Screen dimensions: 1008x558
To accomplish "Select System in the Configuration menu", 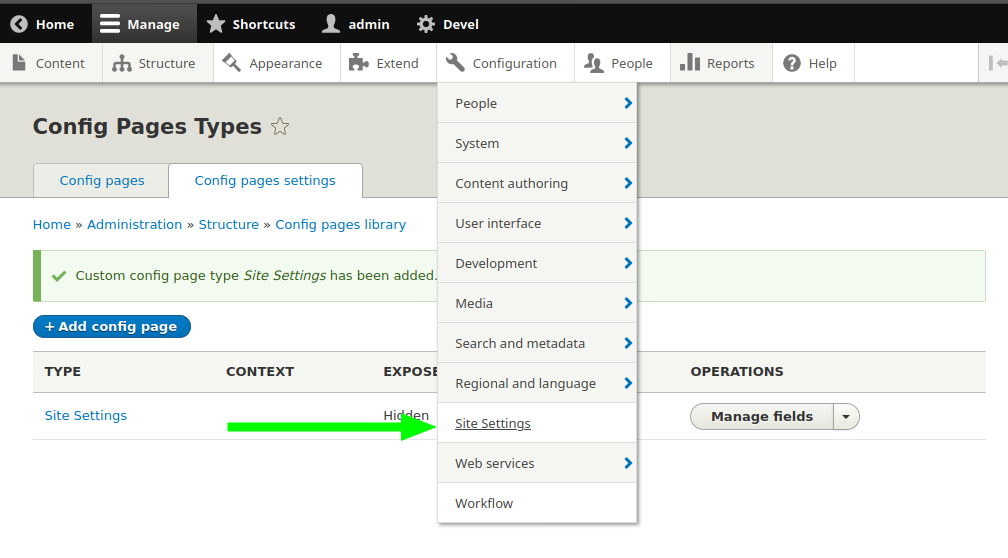I will (x=477, y=143).
